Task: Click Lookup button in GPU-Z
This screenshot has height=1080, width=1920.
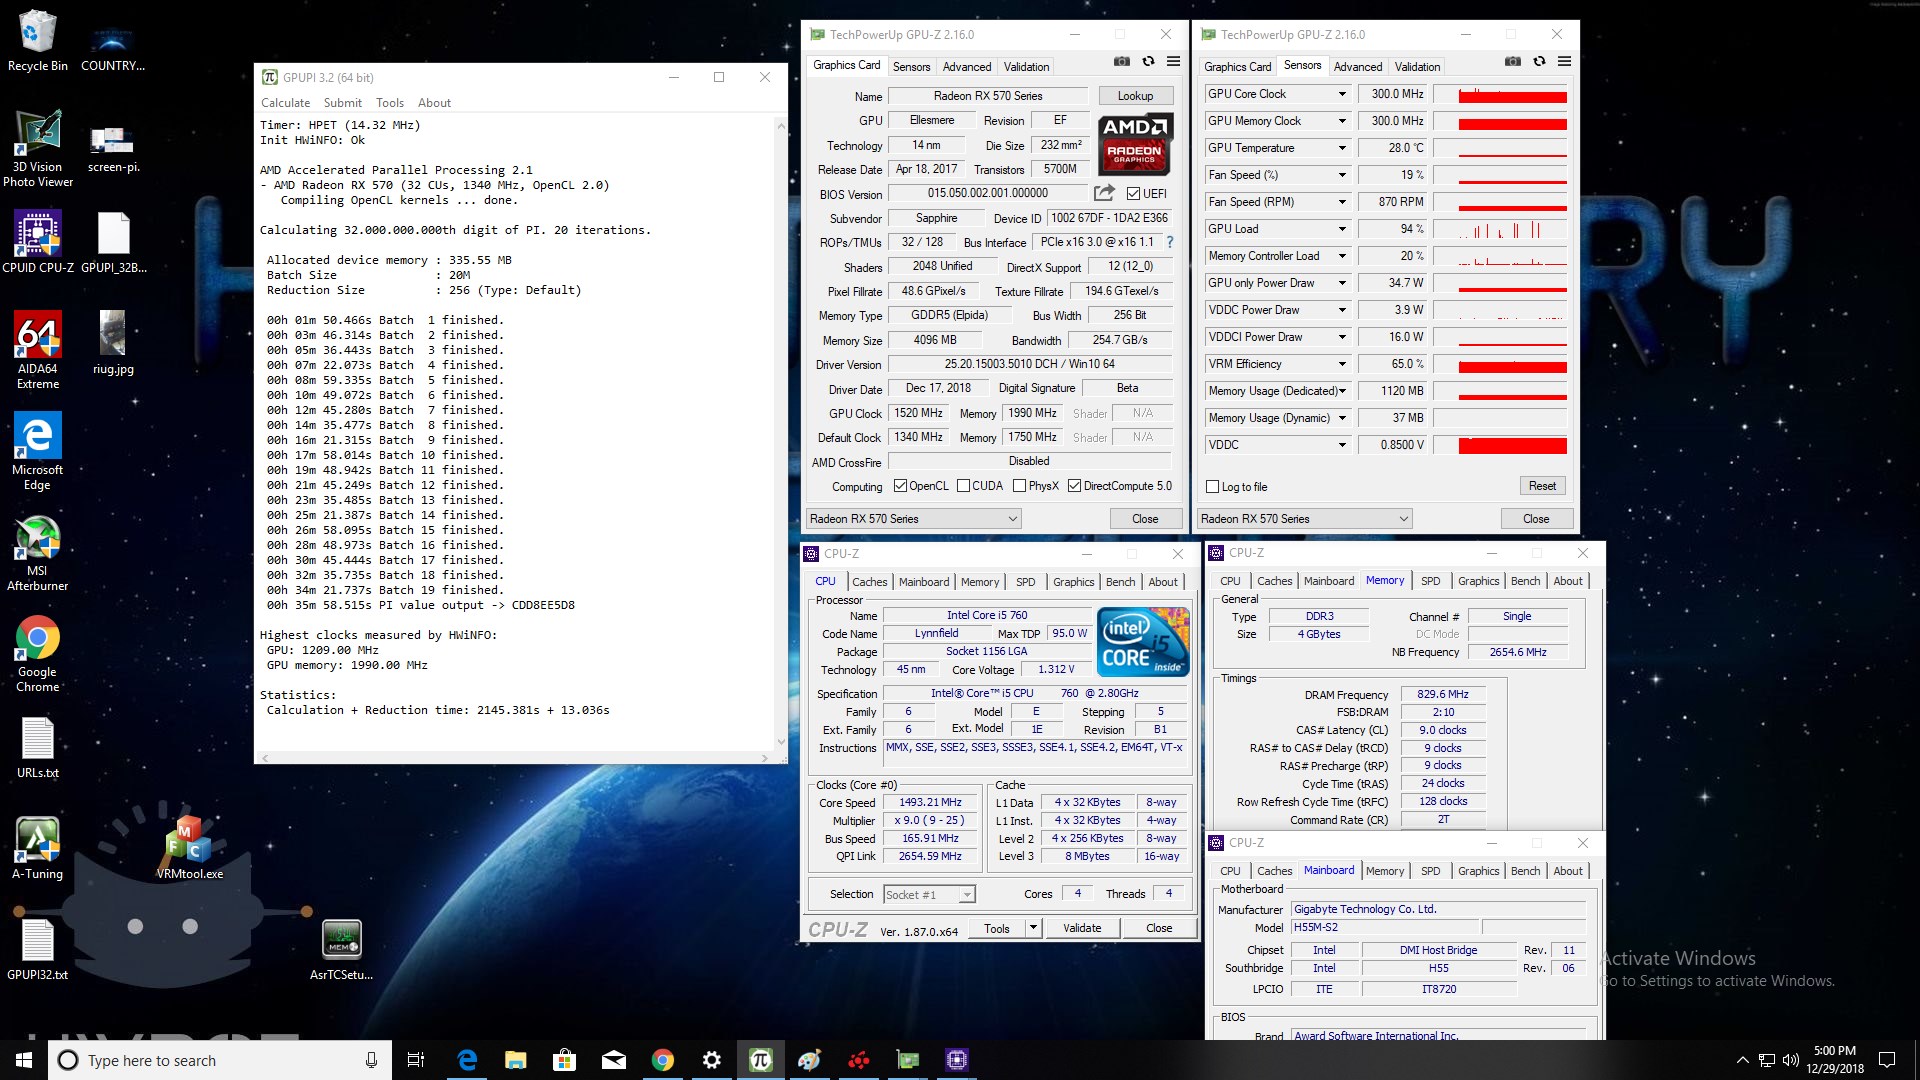Action: tap(1135, 96)
